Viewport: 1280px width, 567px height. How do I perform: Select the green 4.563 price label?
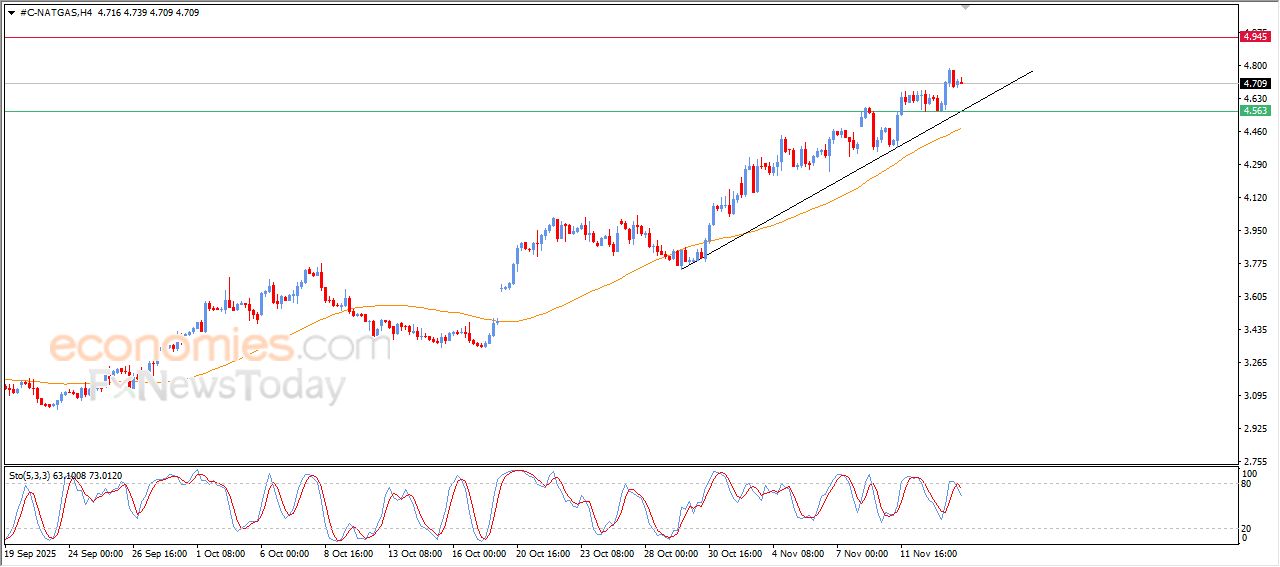coord(1254,111)
